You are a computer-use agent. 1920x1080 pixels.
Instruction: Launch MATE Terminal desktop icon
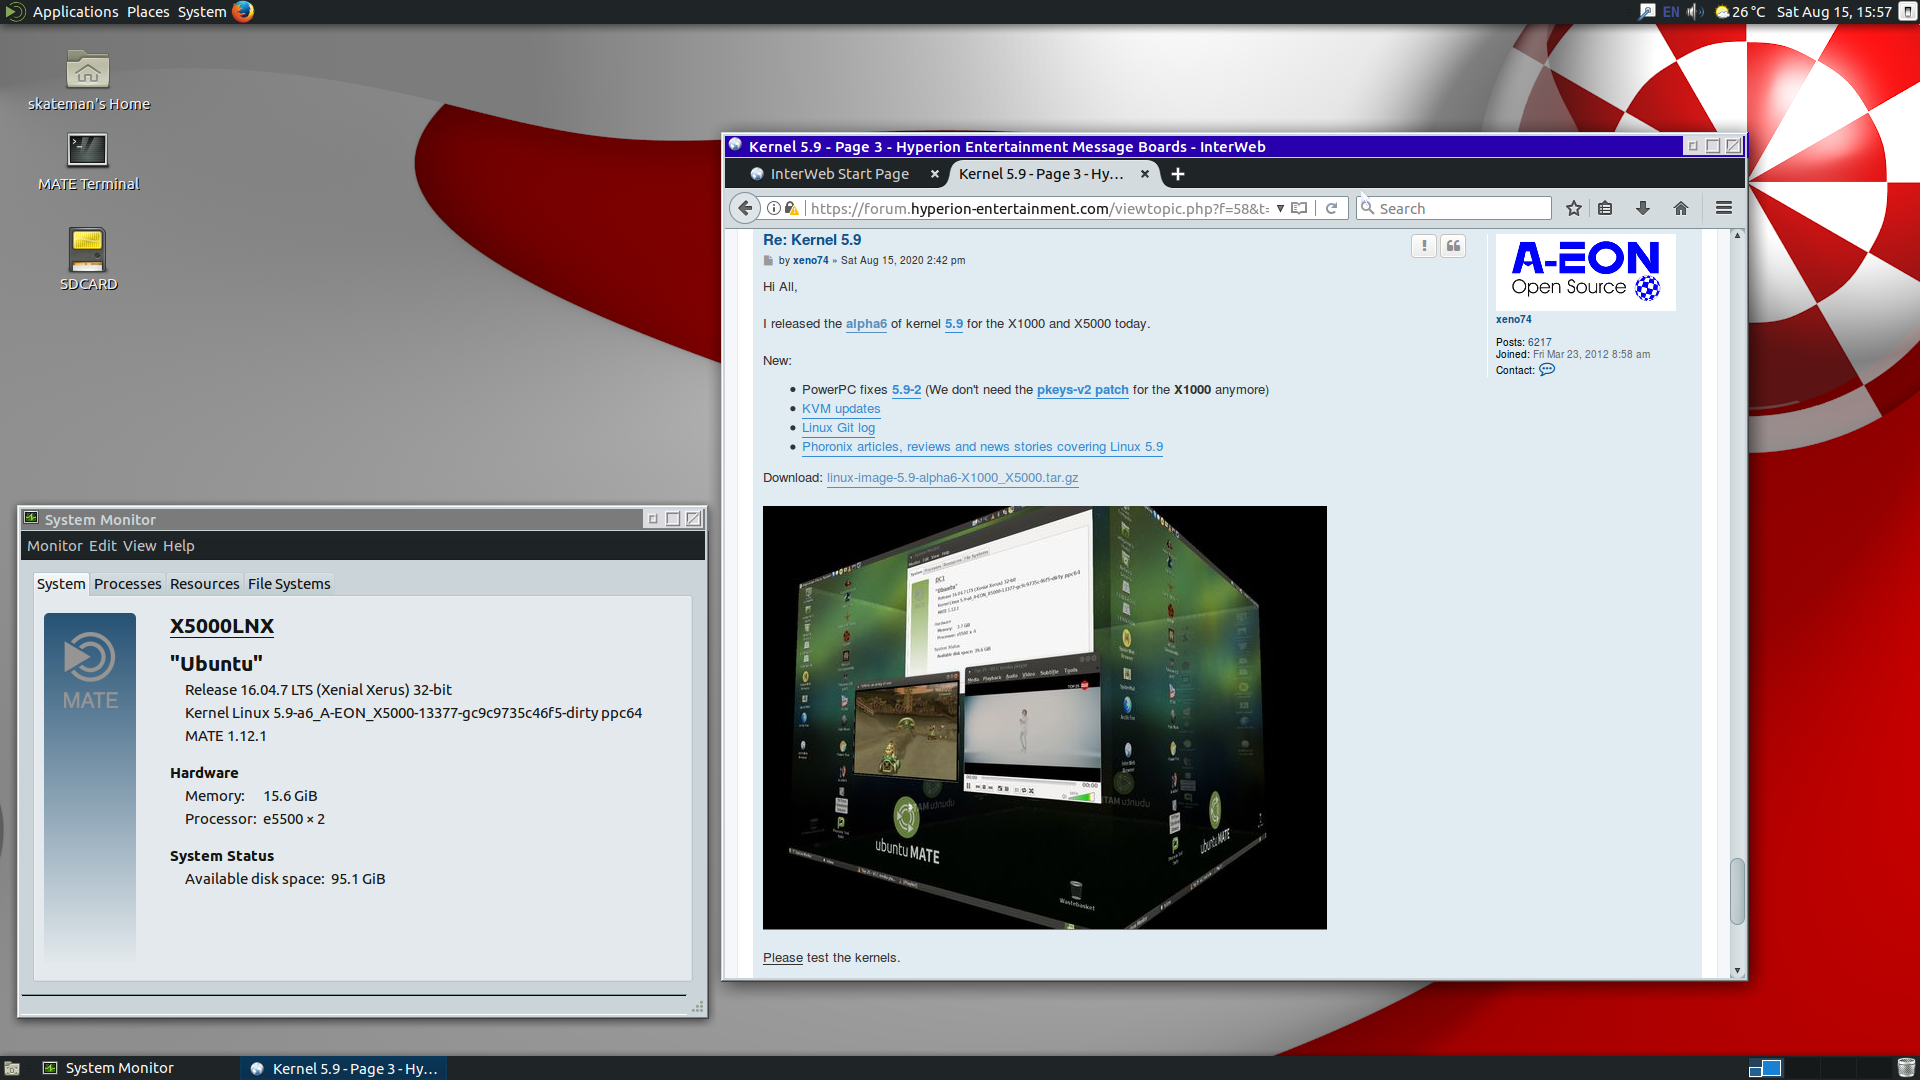point(88,161)
